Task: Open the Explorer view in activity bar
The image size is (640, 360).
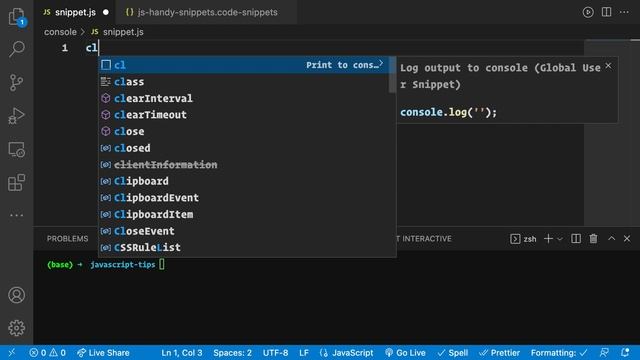Action: point(17,18)
